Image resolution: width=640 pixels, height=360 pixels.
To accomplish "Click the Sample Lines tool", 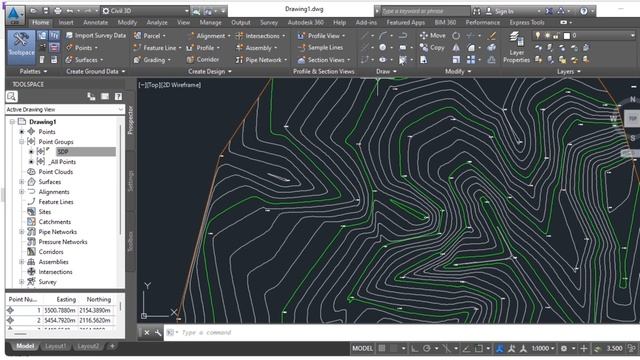I will pyautogui.click(x=321, y=48).
